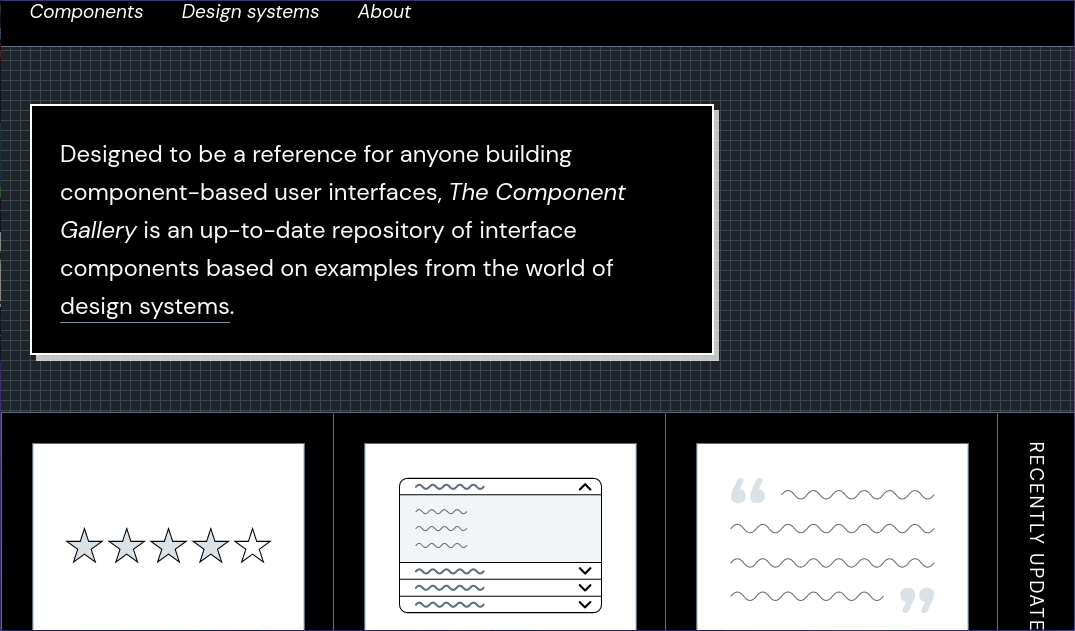Open the accordion component card

(x=500, y=537)
